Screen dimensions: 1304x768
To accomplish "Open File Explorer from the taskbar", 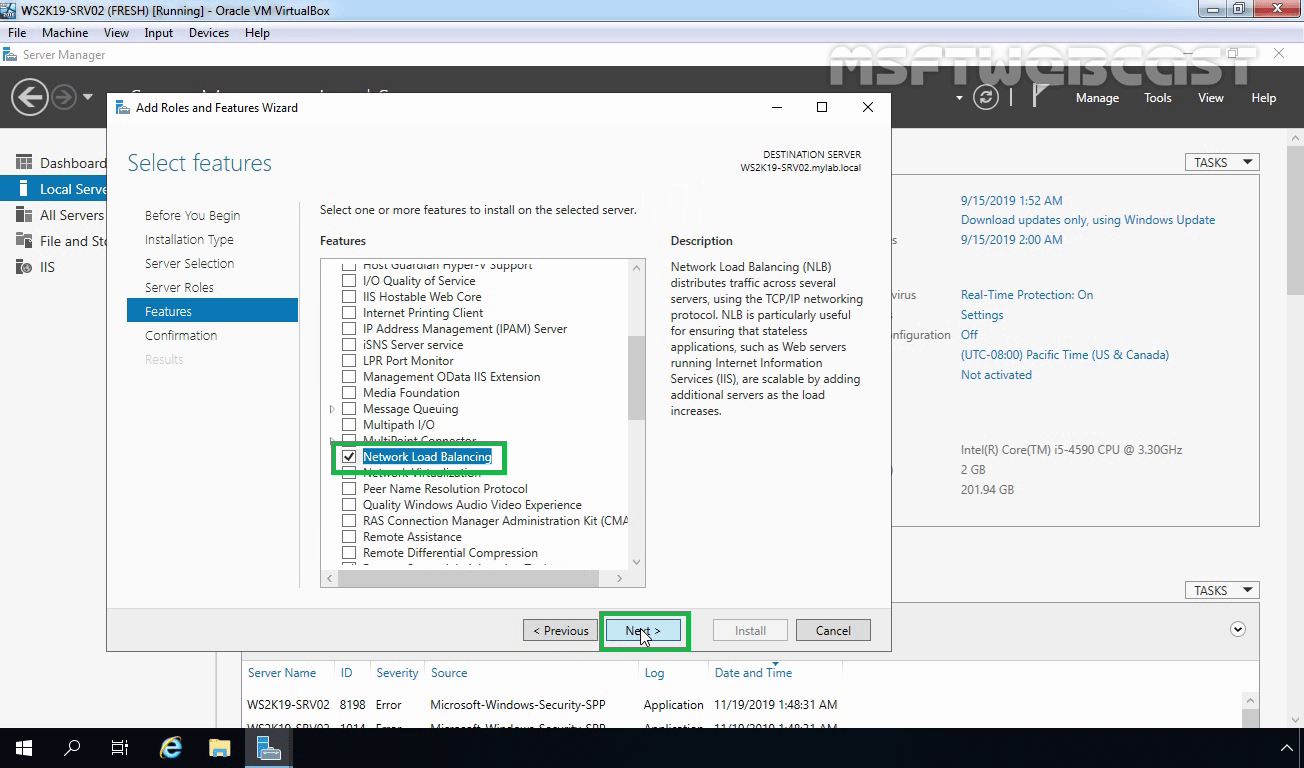I will 219,747.
